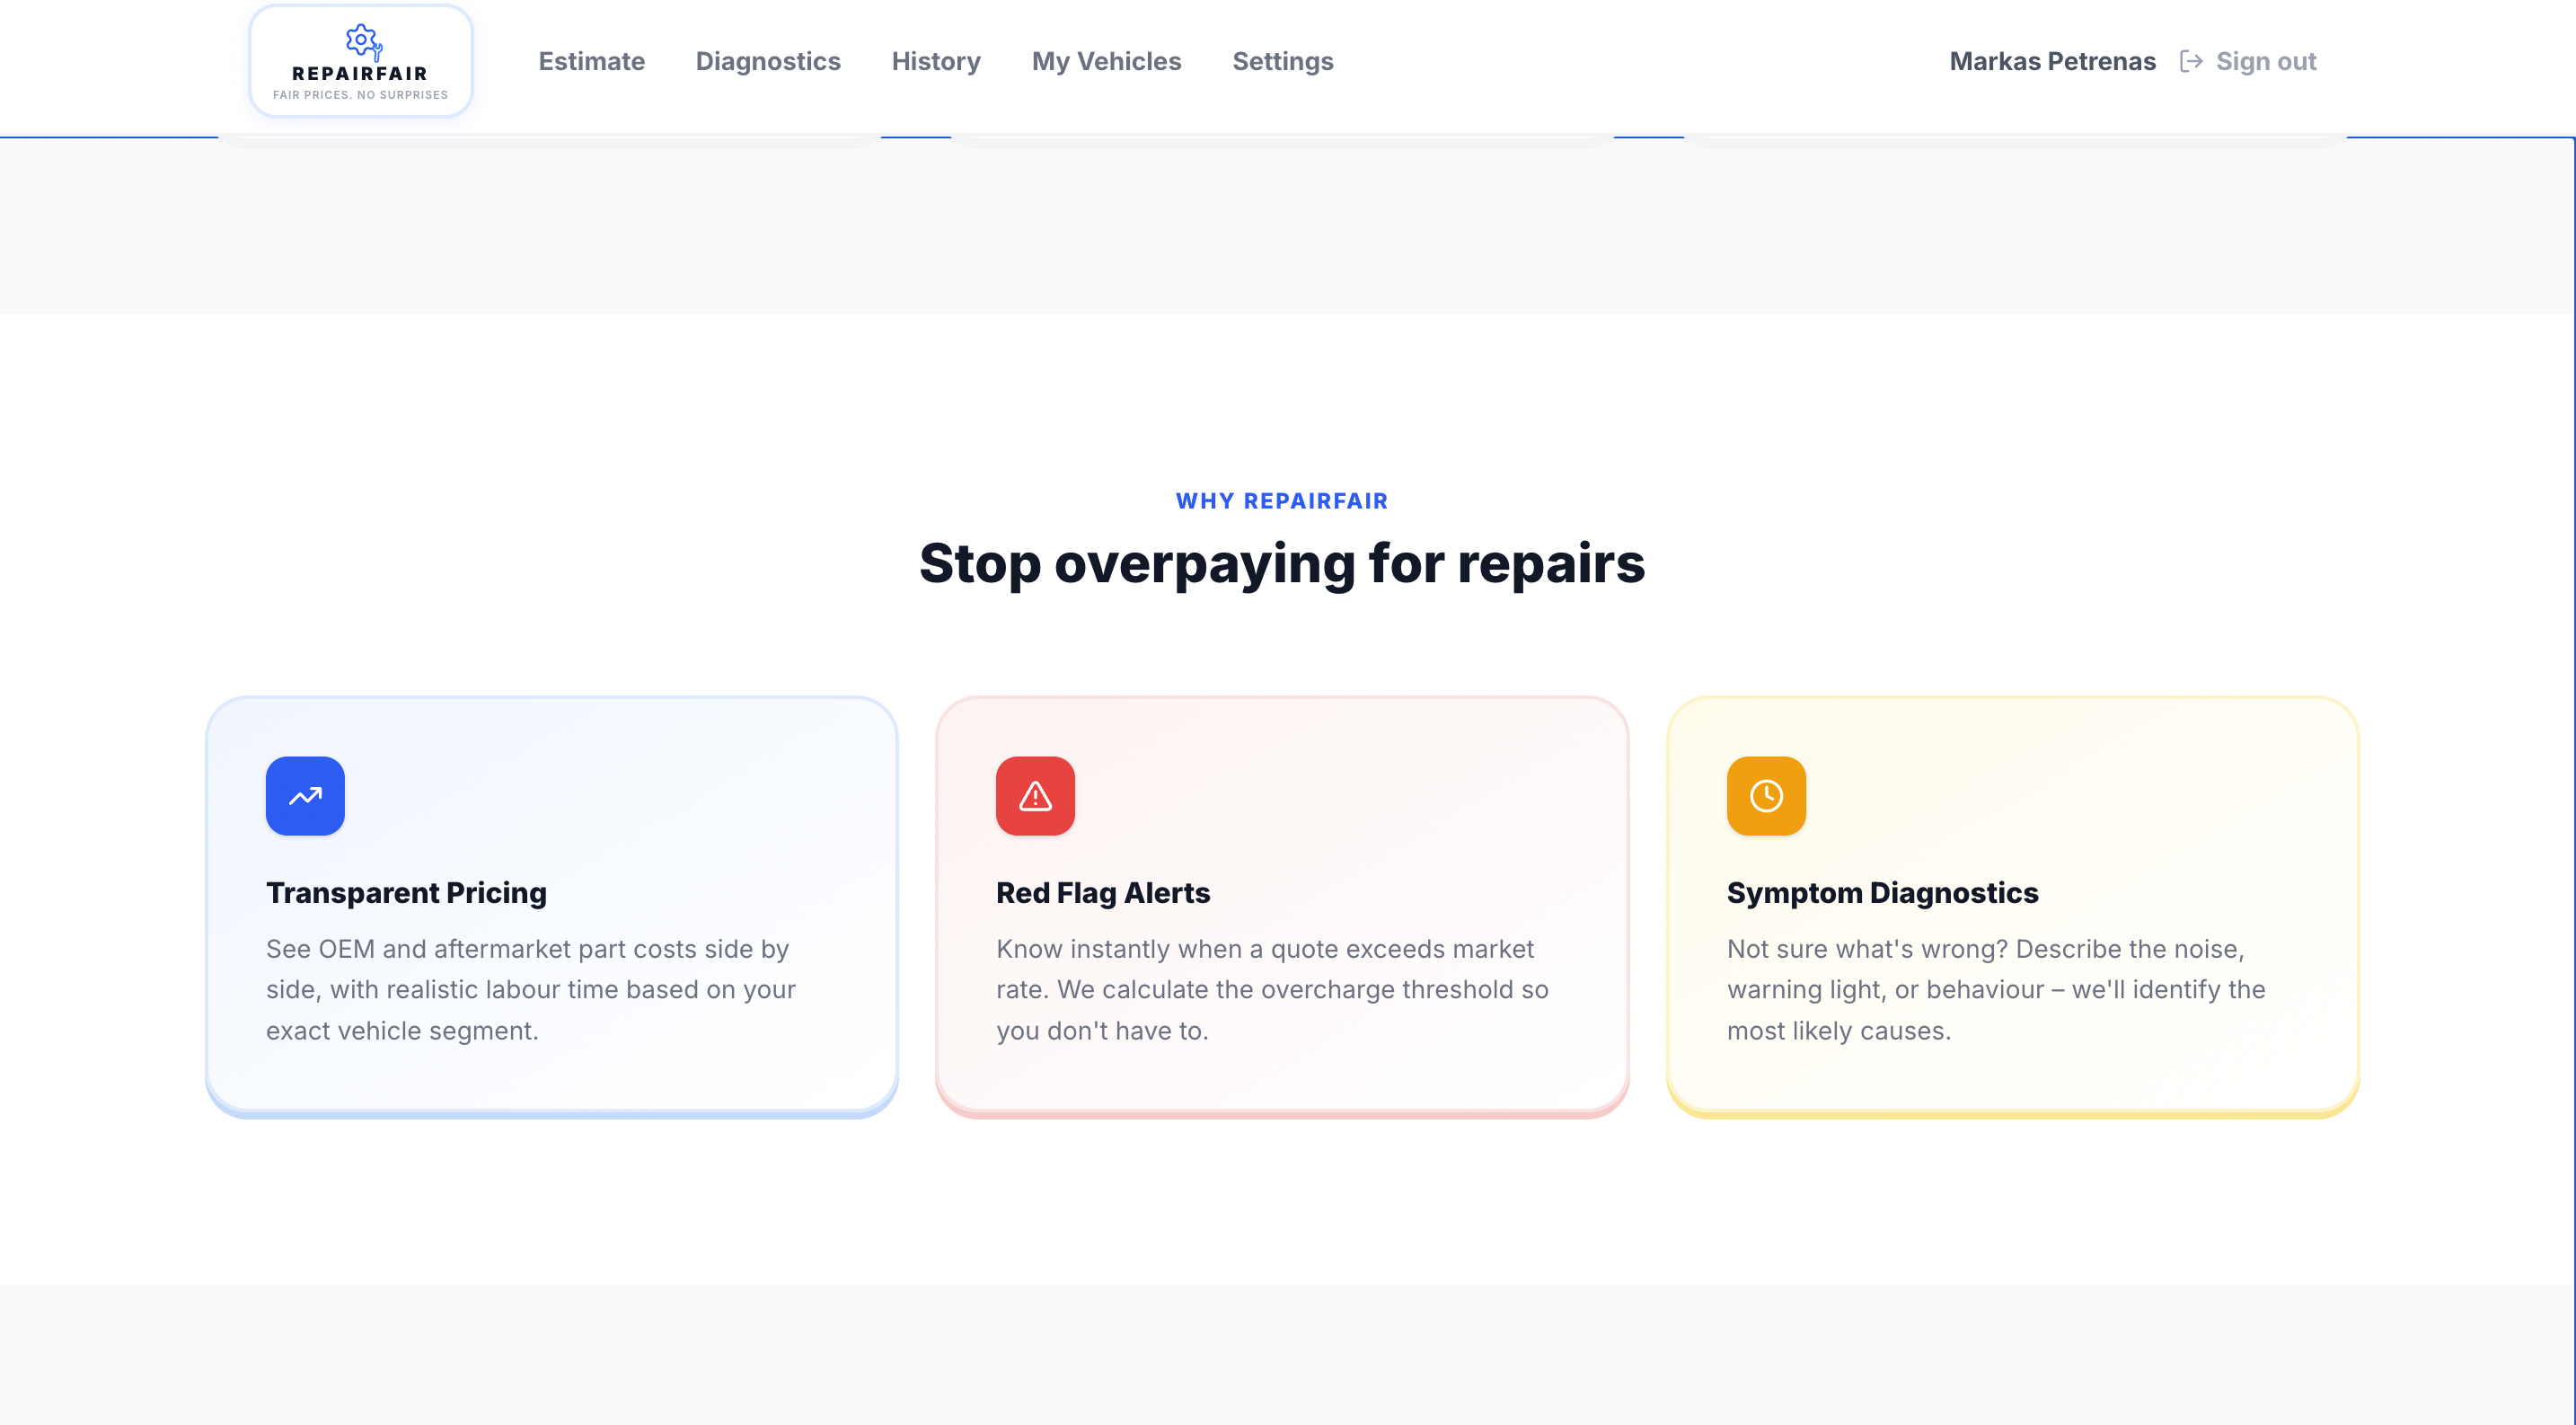Screen dimensions: 2576x1425
Task: Go to Diagnostics in the navbar
Action: click(x=767, y=62)
